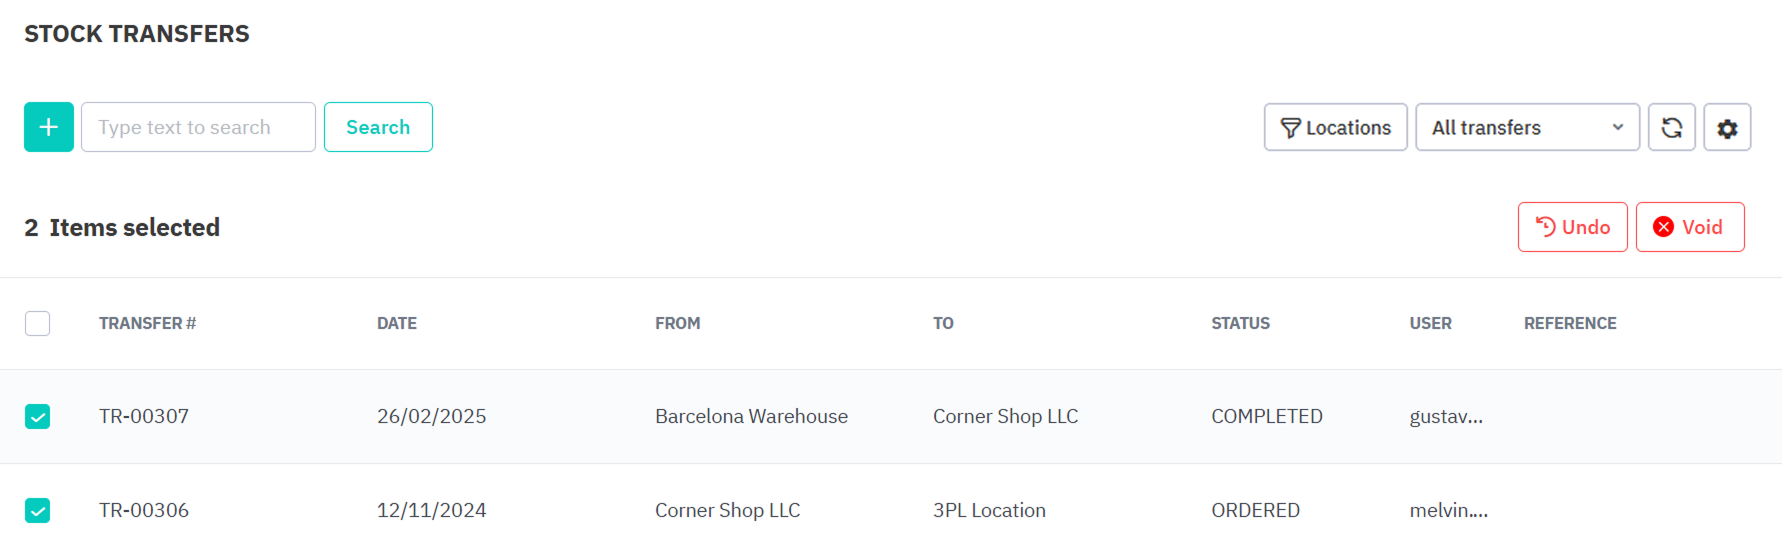Image resolution: width=1782 pixels, height=544 pixels.
Task: Click the plus icon to add transfer
Action: (49, 127)
